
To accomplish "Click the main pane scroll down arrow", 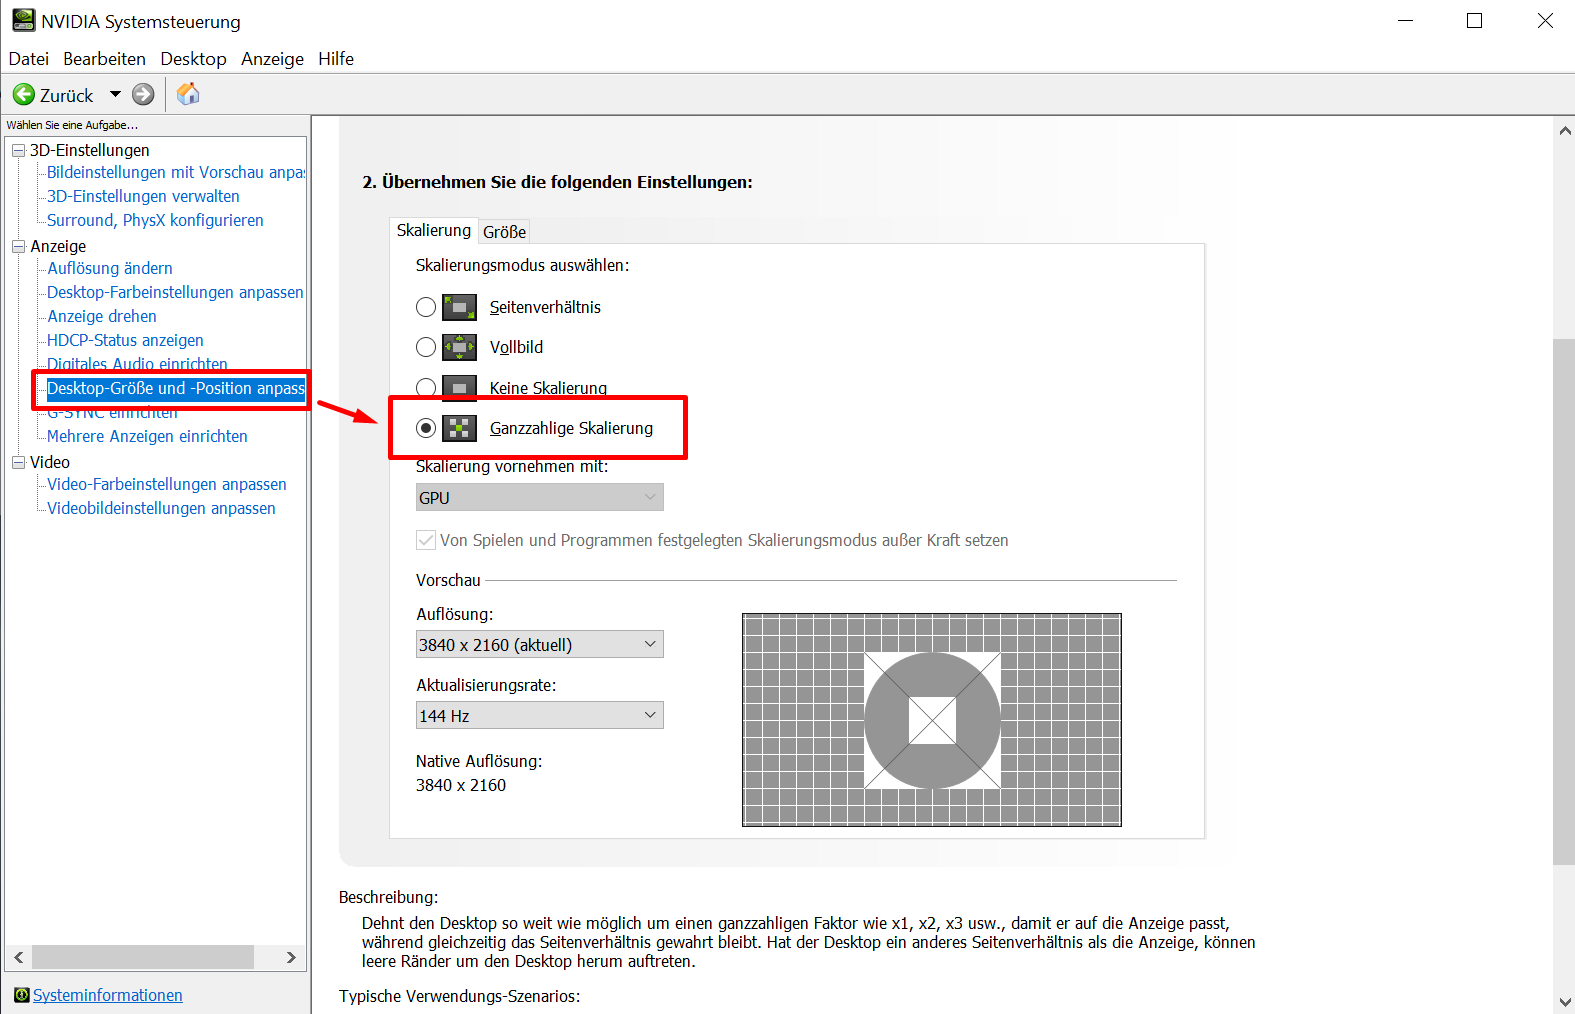I will (1564, 1001).
